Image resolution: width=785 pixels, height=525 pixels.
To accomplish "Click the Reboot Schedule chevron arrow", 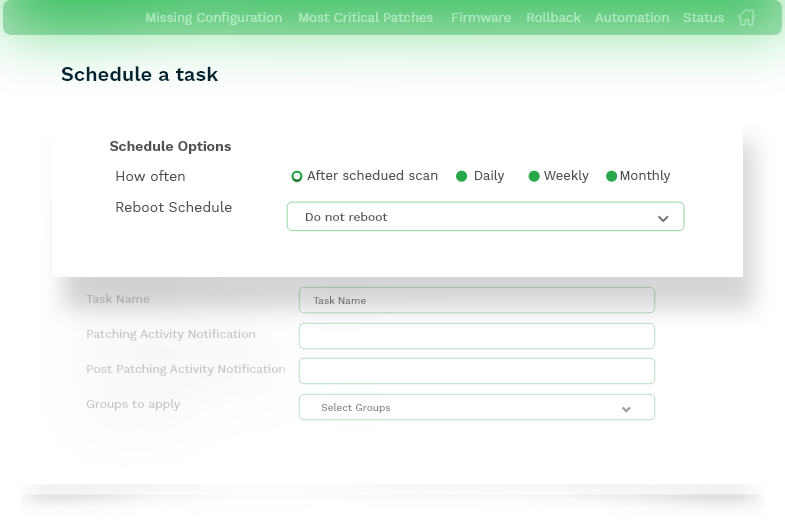I will point(662,218).
